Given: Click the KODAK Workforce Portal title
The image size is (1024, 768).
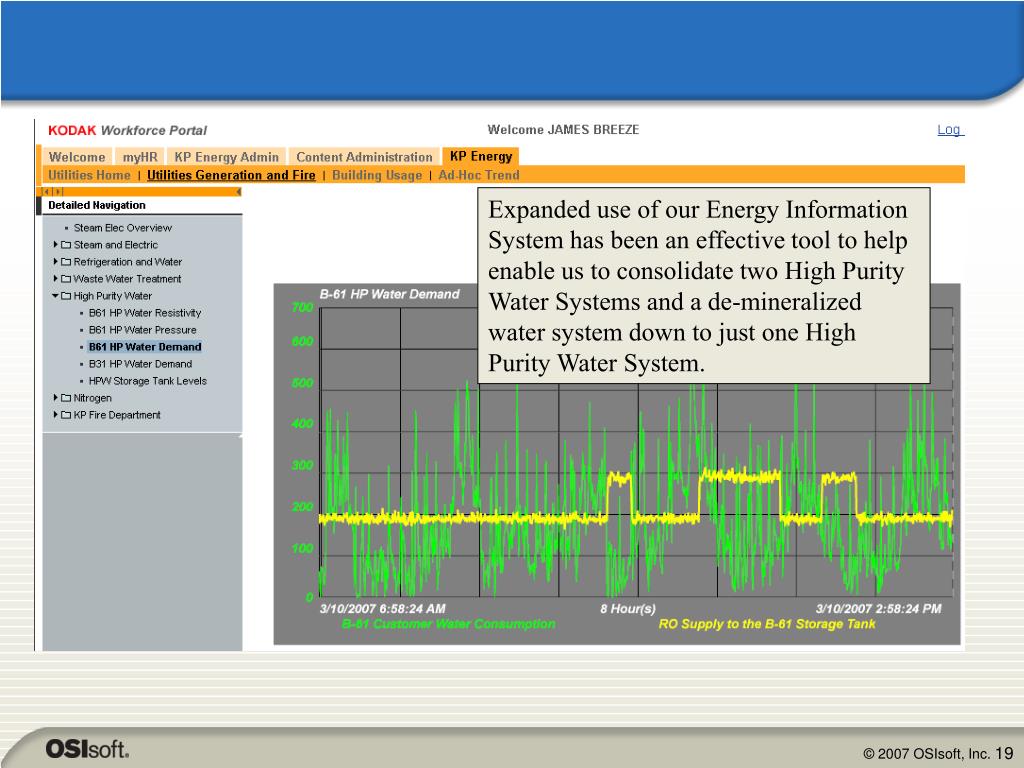Looking at the screenshot, I should click(127, 130).
